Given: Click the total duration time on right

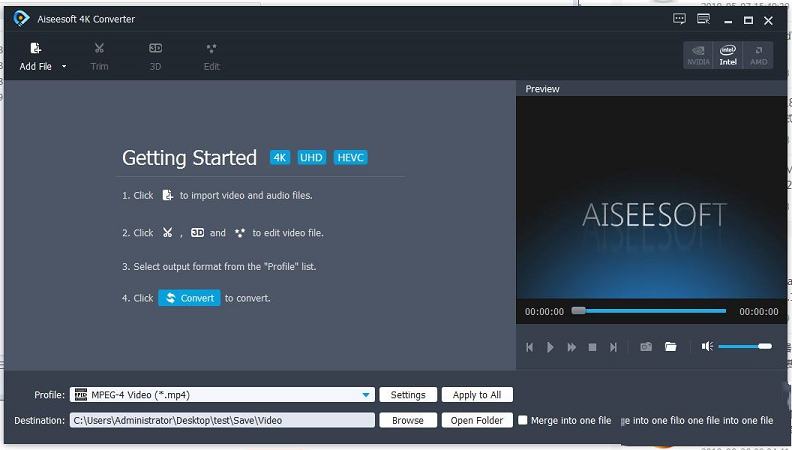Looking at the screenshot, I should pos(759,312).
